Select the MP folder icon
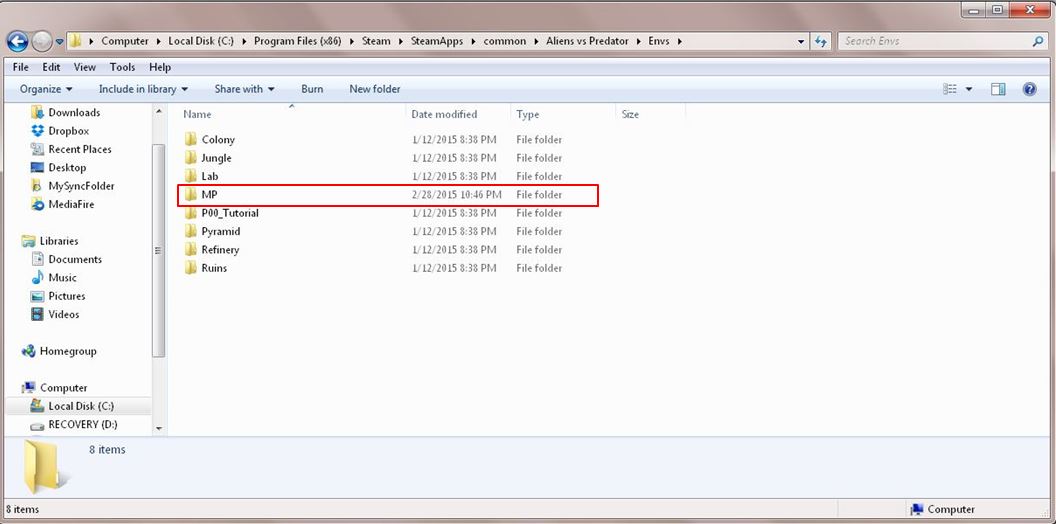1056x524 pixels. (191, 195)
